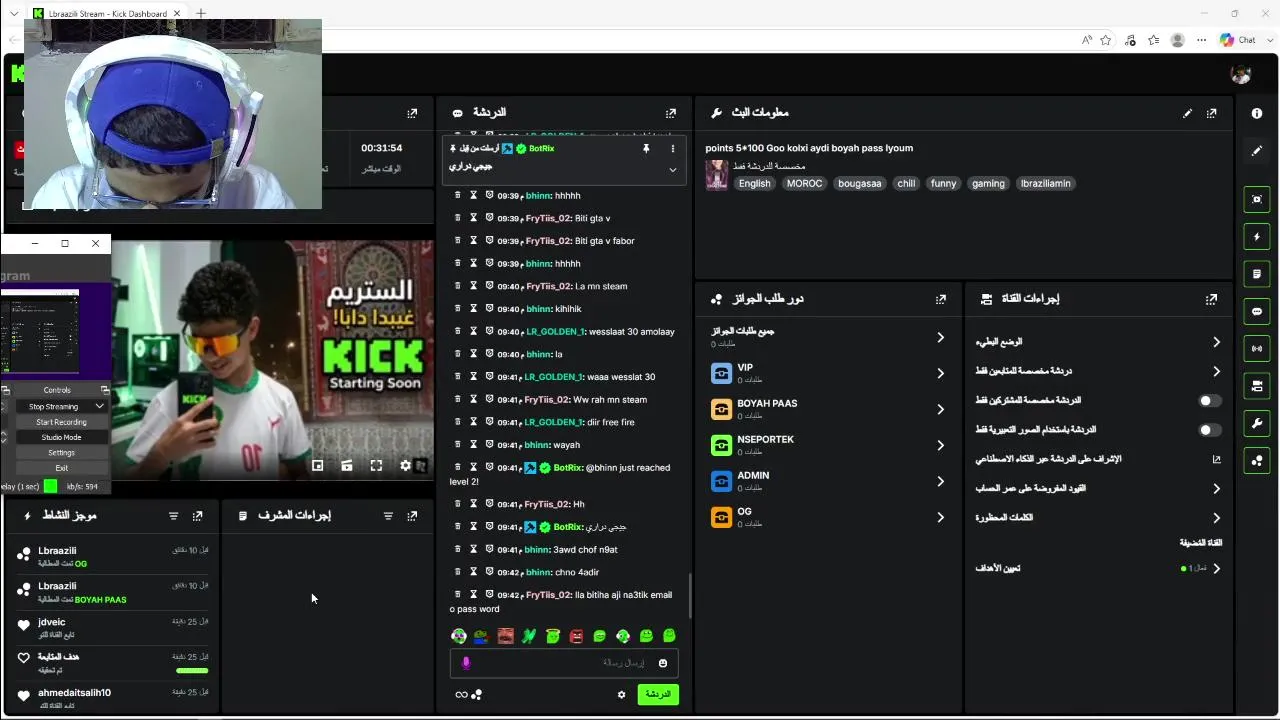Open Stop Streaming dropdown arrow in OBS
The width and height of the screenshot is (1280, 720).
click(100, 407)
